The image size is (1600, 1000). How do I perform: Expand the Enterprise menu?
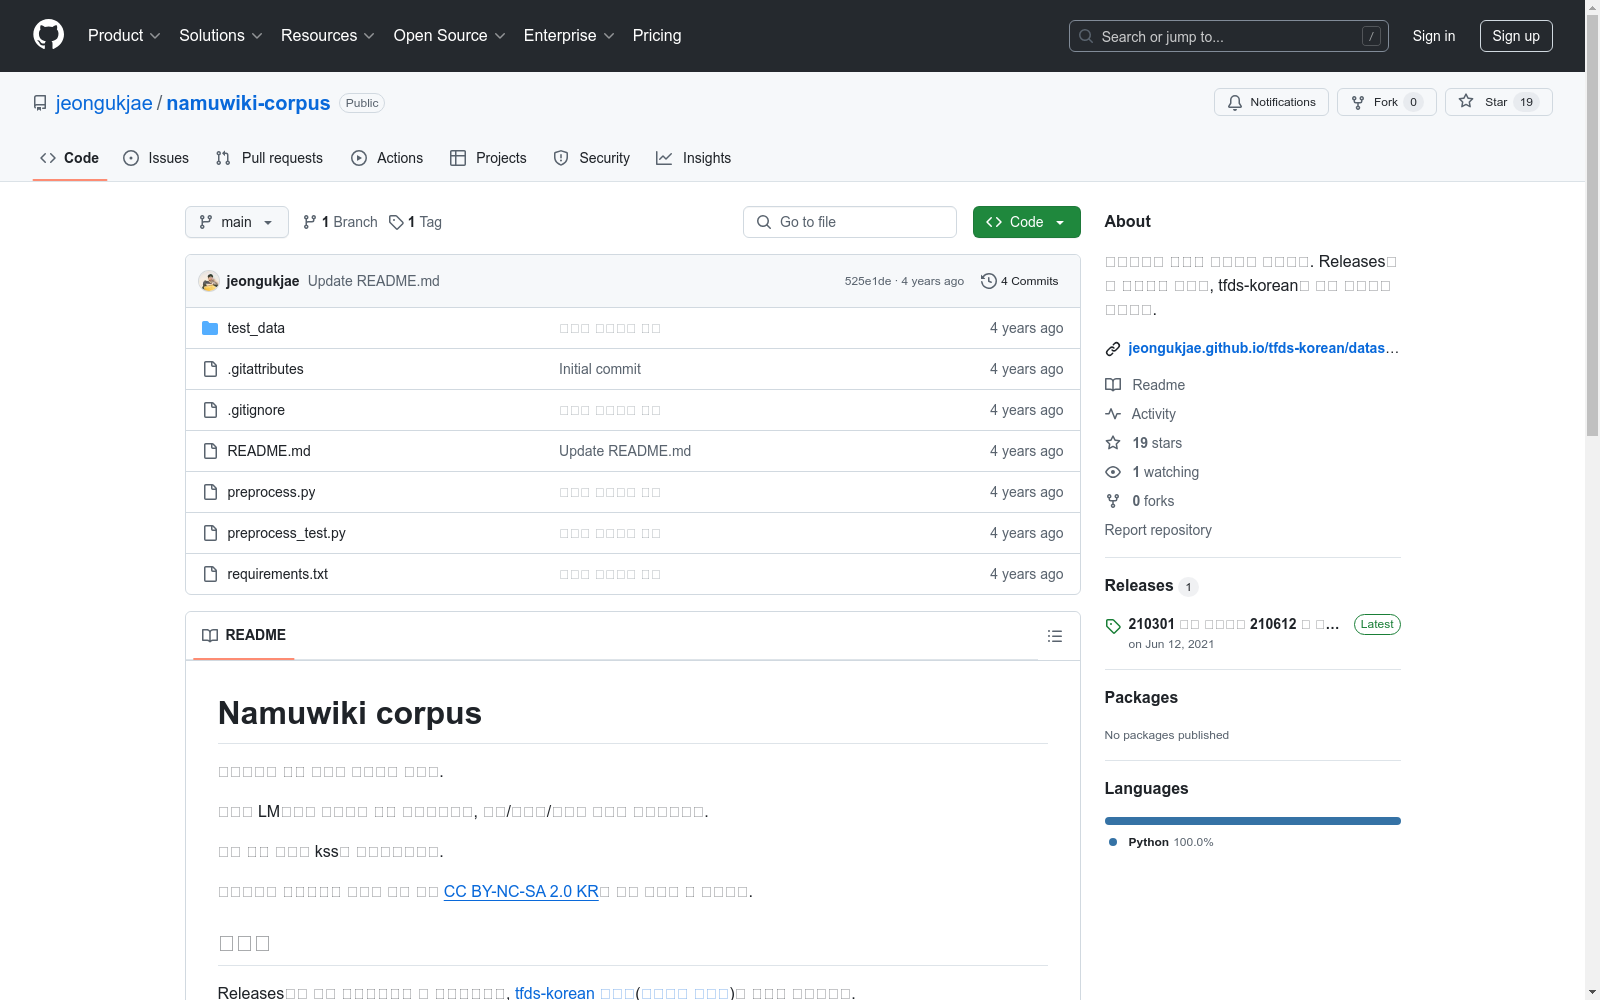[569, 36]
